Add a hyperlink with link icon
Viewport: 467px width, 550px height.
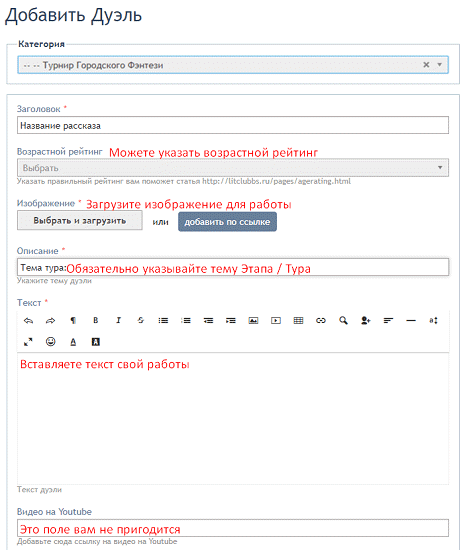pyautogui.click(x=321, y=320)
